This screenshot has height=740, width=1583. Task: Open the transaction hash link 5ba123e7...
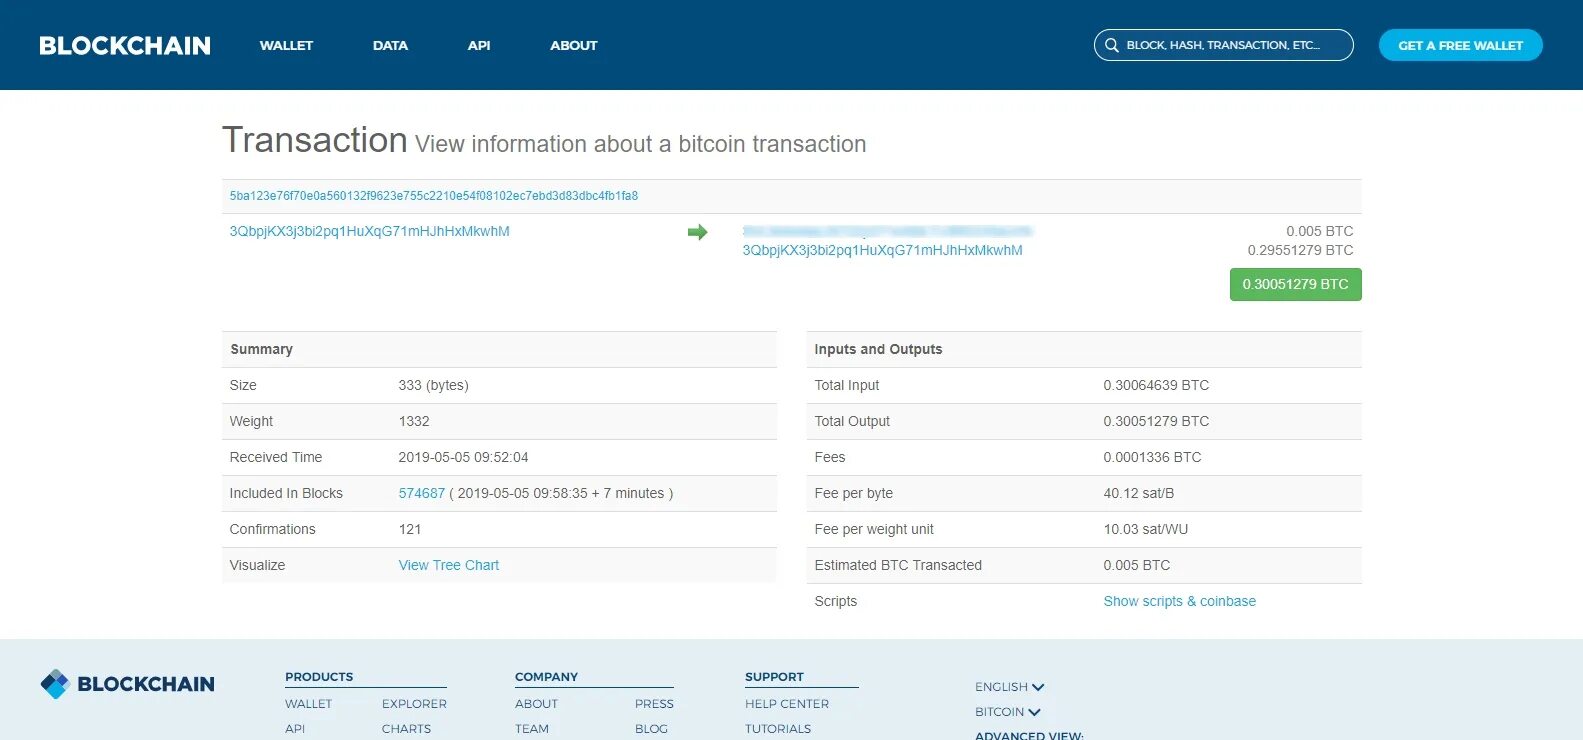pos(434,196)
